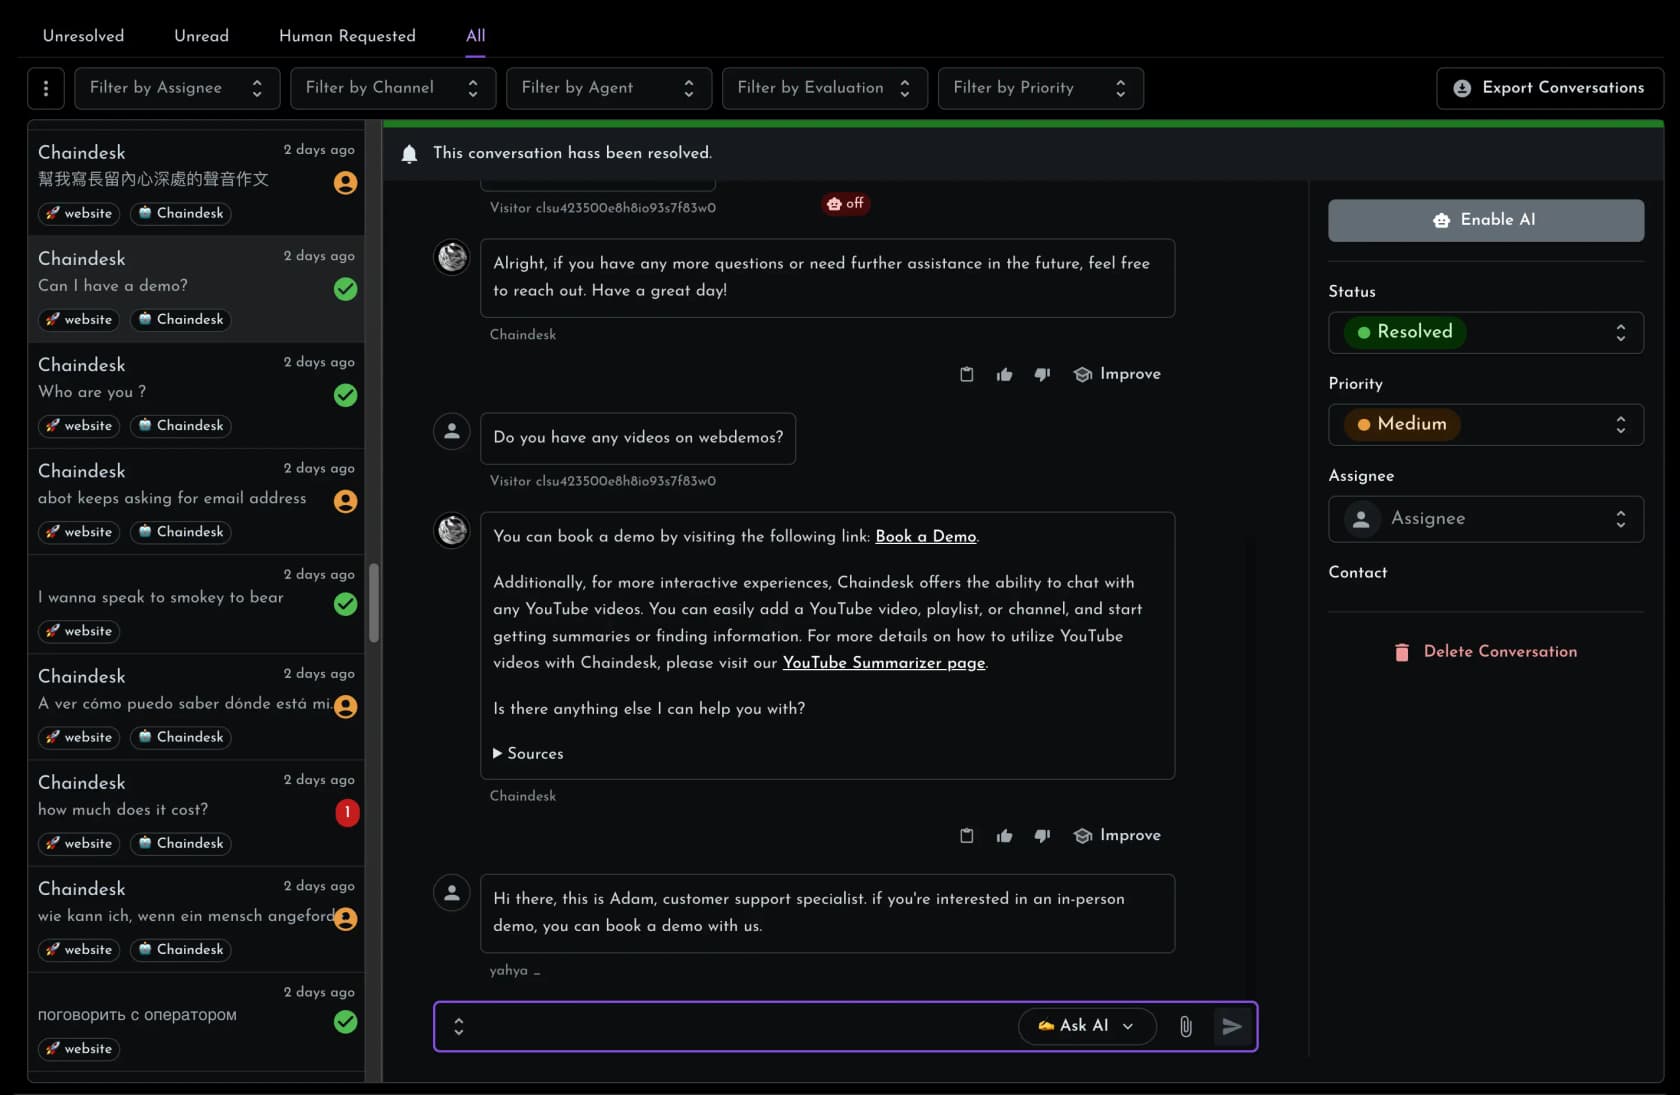Click the red unread badge showing 1
The height and width of the screenshot is (1095, 1680).
(x=347, y=812)
